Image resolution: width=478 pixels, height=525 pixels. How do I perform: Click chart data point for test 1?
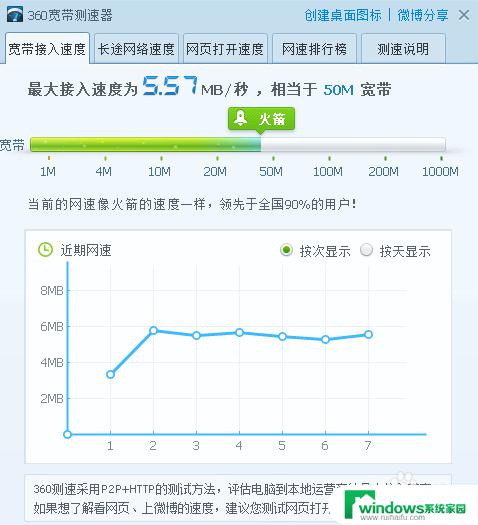pyautogui.click(x=110, y=374)
